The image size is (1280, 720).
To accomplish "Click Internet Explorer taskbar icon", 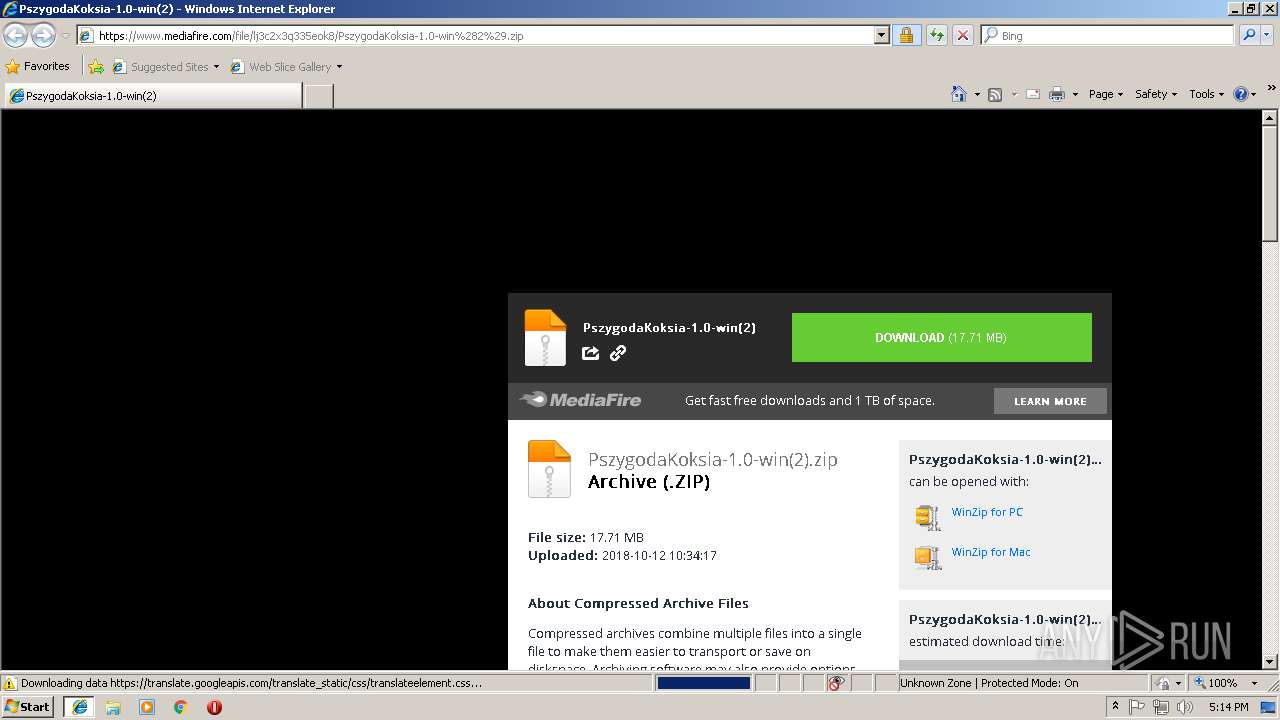I will [79, 707].
